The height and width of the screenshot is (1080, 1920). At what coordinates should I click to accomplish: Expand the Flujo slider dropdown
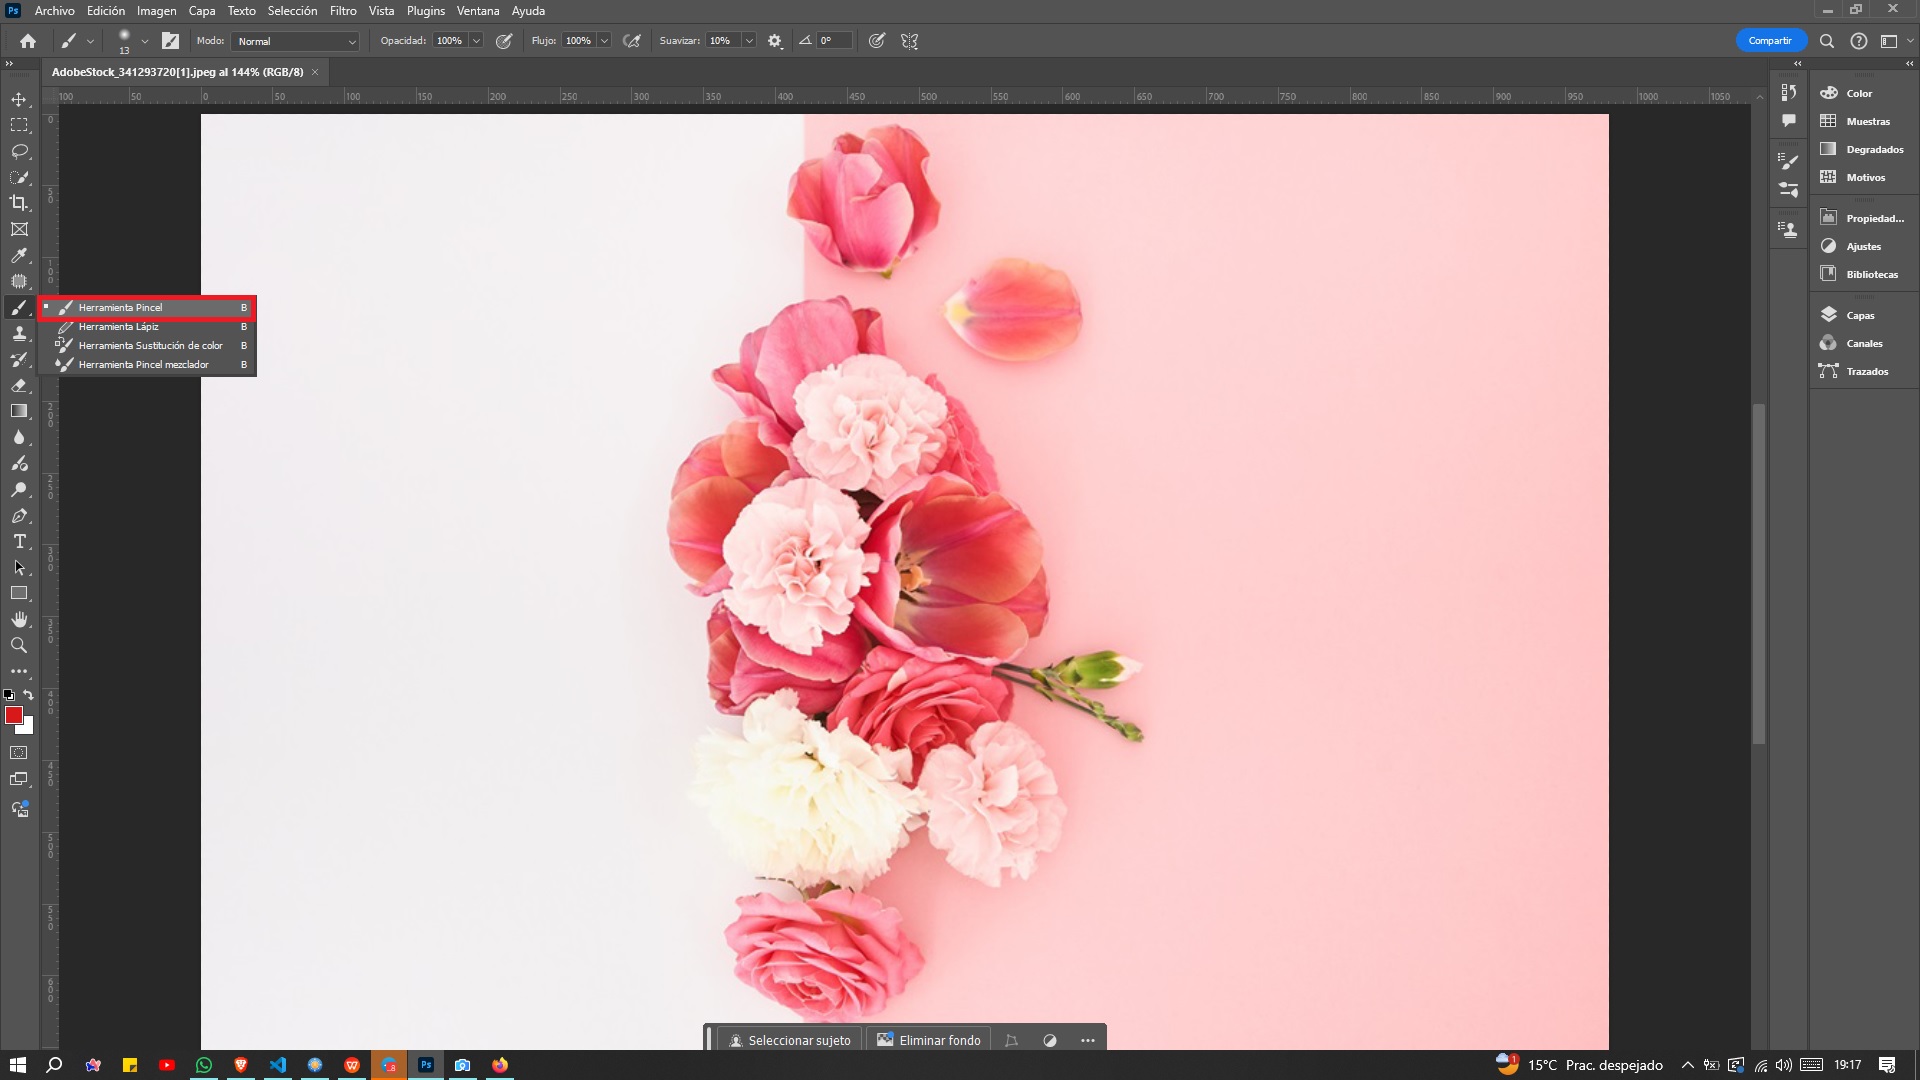[x=605, y=41]
